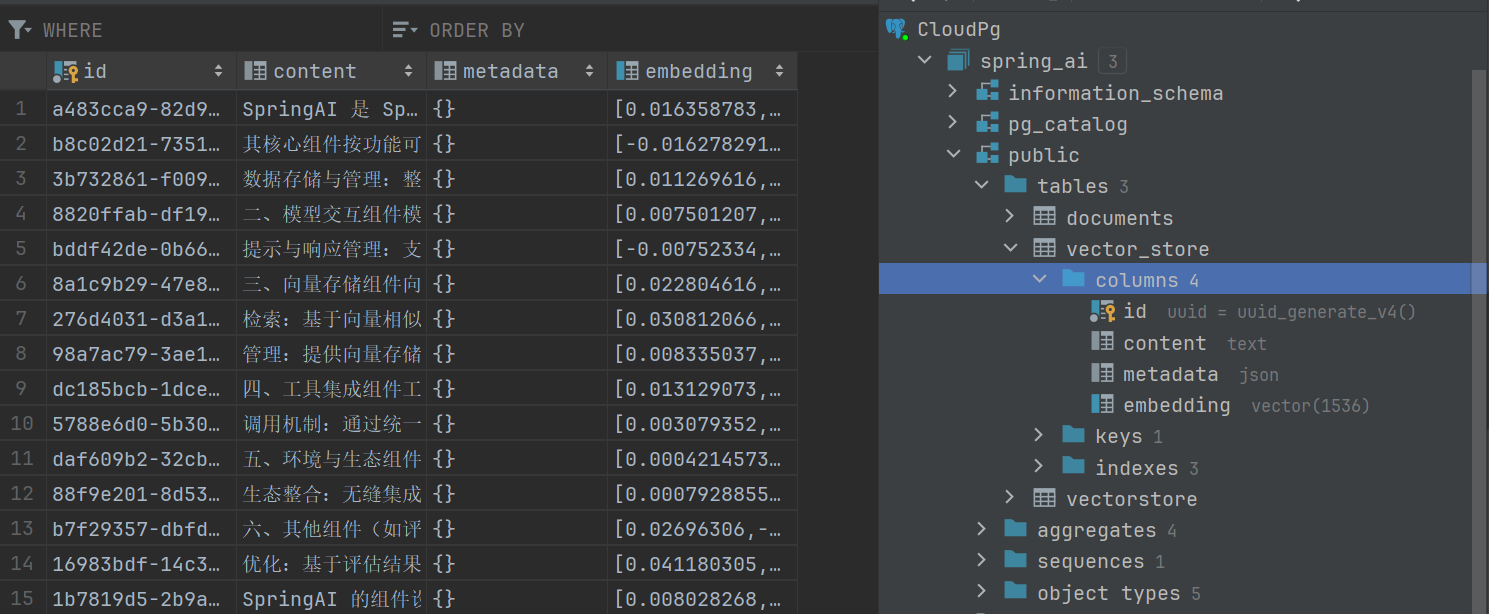The height and width of the screenshot is (614, 1489).
Task: Expand the aggregates folder
Action: 982,529
